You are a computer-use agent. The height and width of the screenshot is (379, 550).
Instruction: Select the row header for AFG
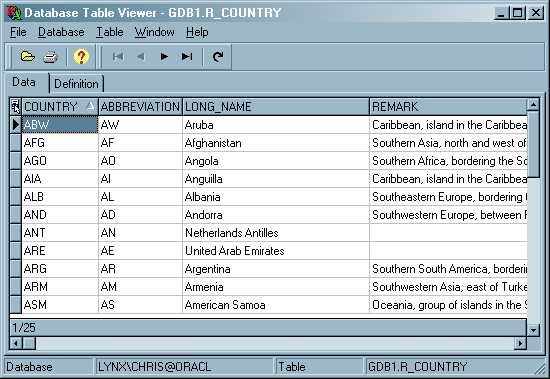pyautogui.click(x=15, y=143)
